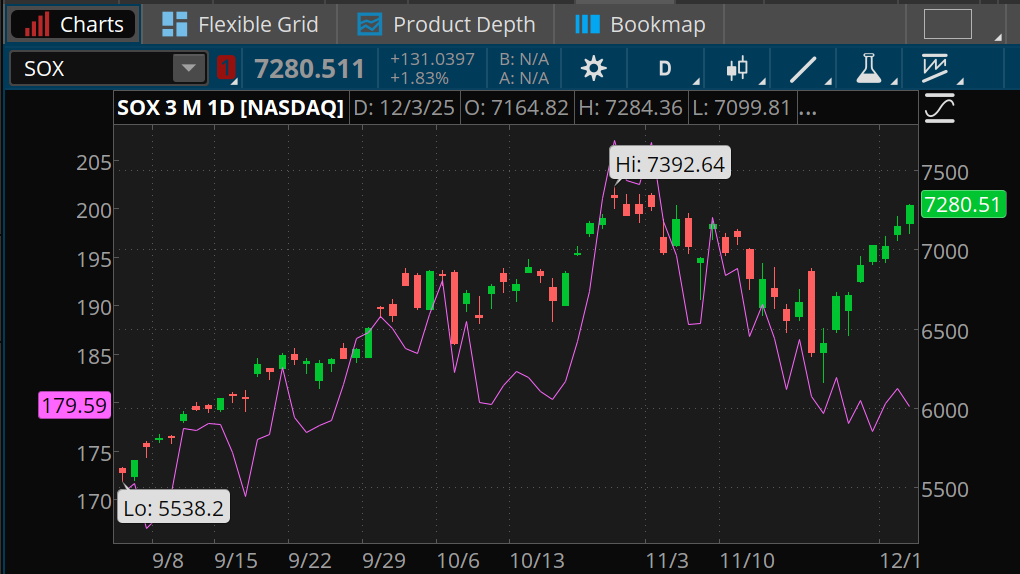Switch to the Bookmap tab
The width and height of the screenshot is (1020, 574).
[x=639, y=24]
